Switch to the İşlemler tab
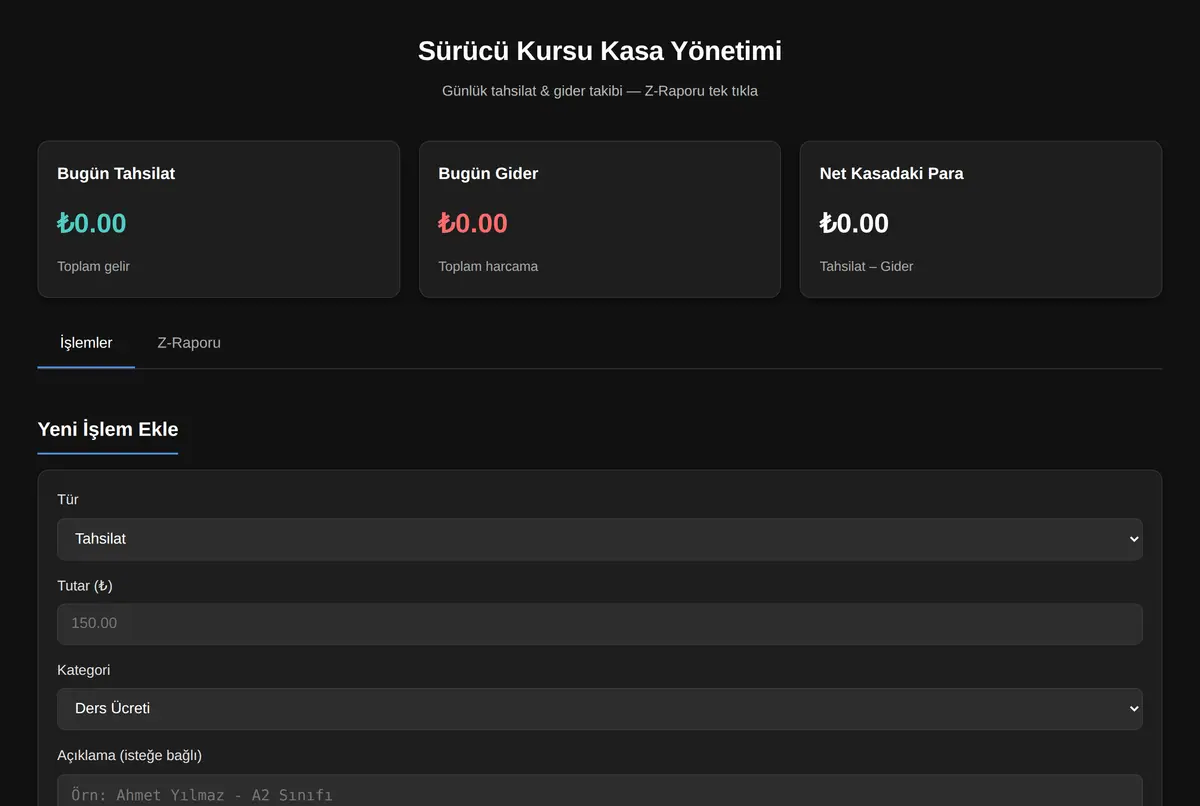Screen dimensions: 1200x806 coord(86,343)
